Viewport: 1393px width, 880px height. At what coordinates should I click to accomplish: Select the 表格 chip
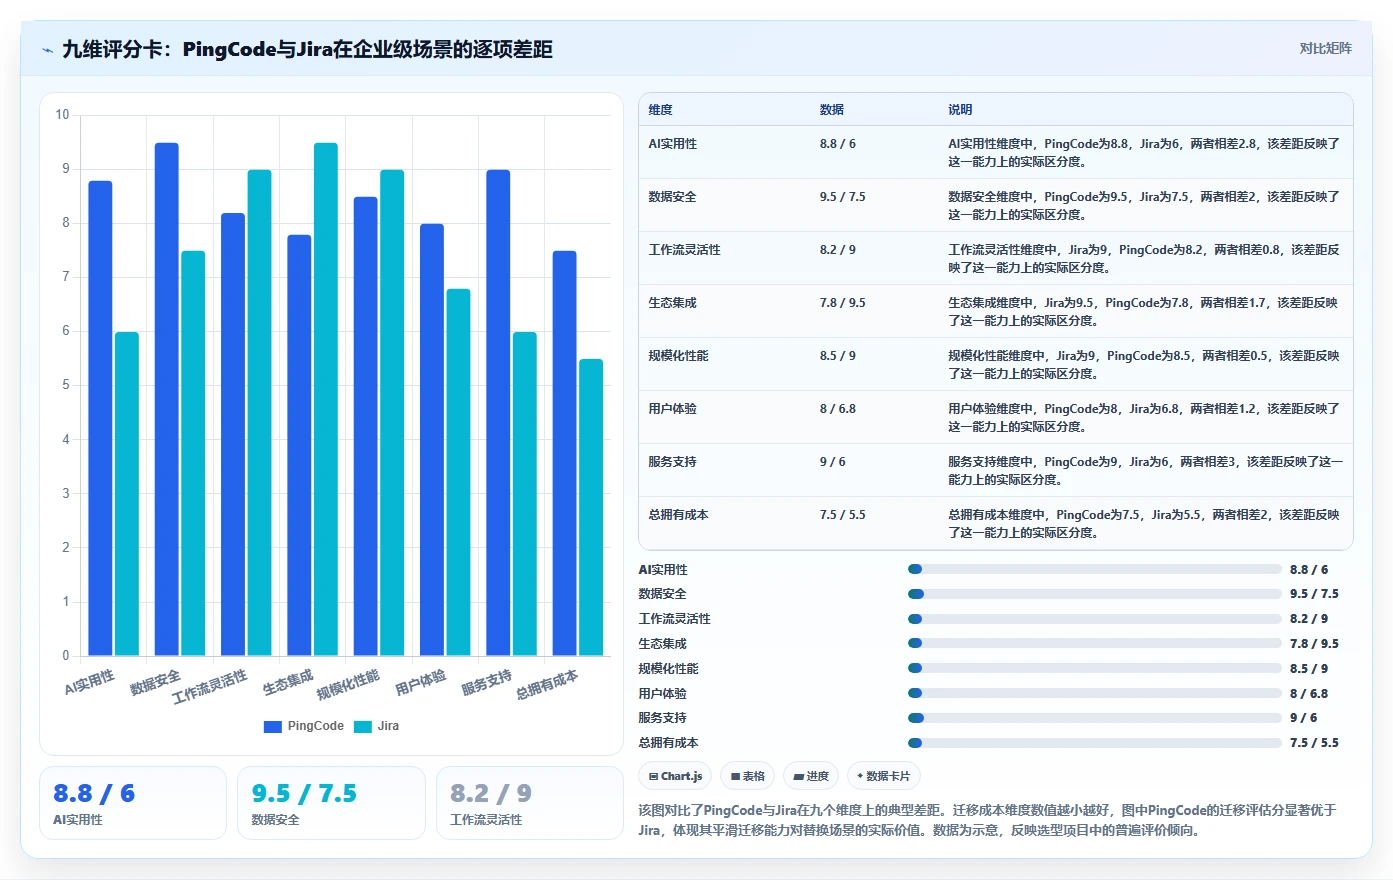(x=747, y=776)
